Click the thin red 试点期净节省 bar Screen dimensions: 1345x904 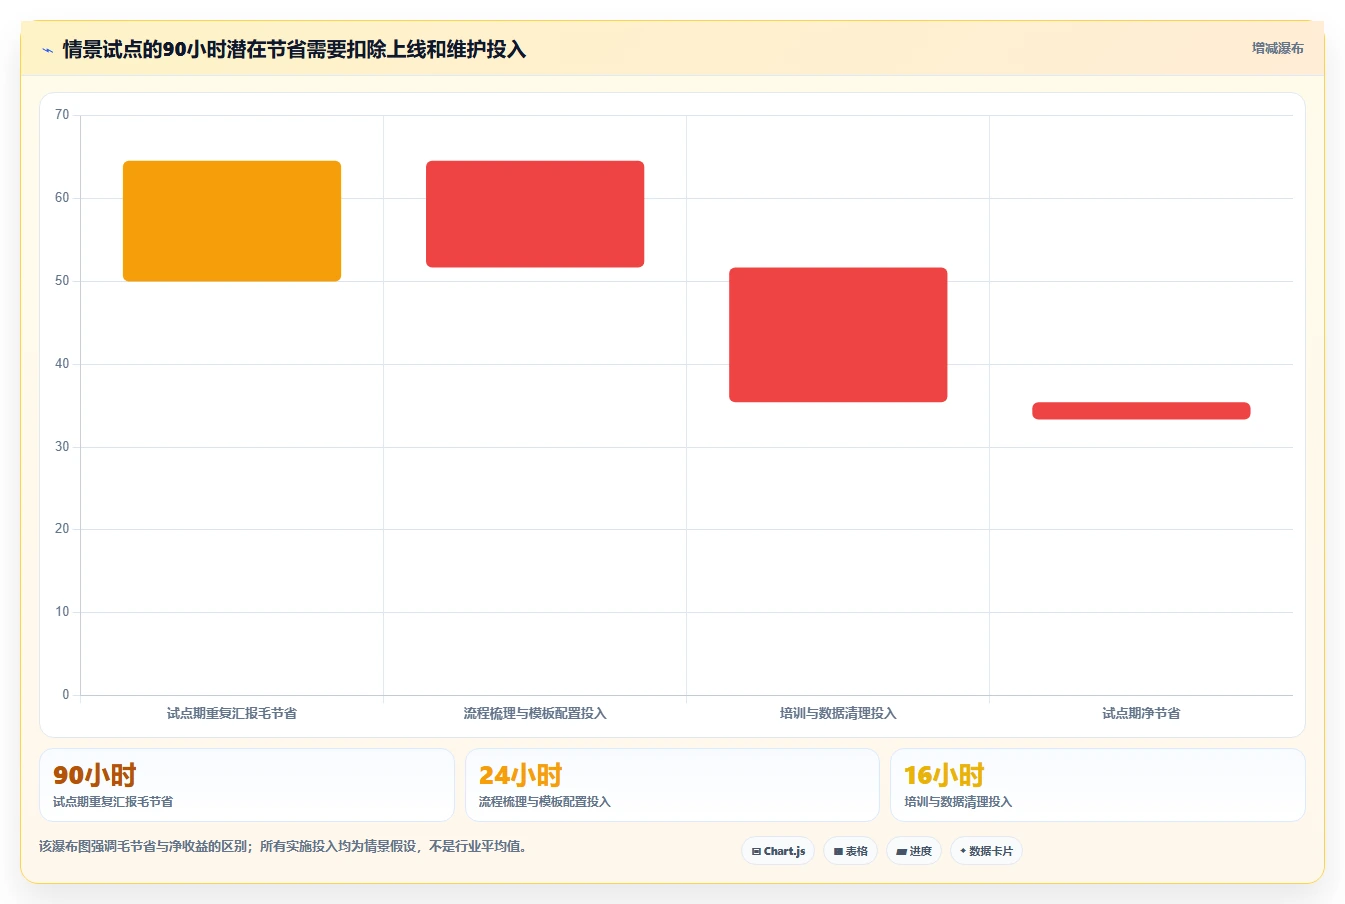tap(1141, 411)
